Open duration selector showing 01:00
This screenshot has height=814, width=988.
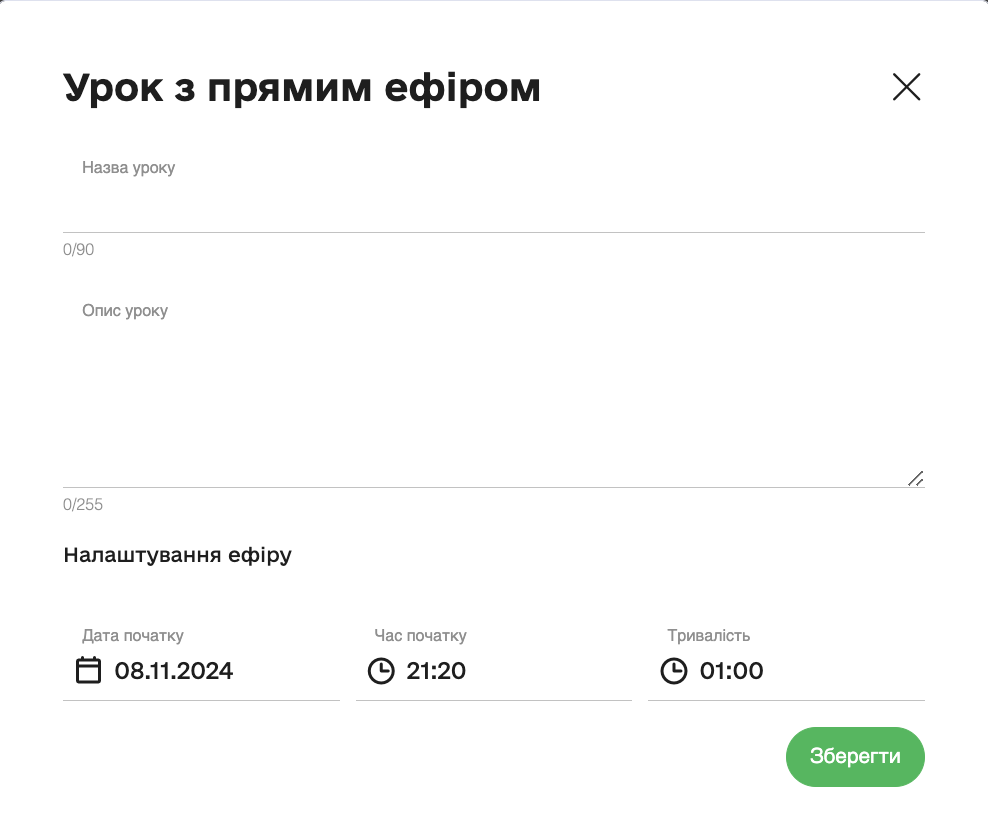(x=731, y=671)
